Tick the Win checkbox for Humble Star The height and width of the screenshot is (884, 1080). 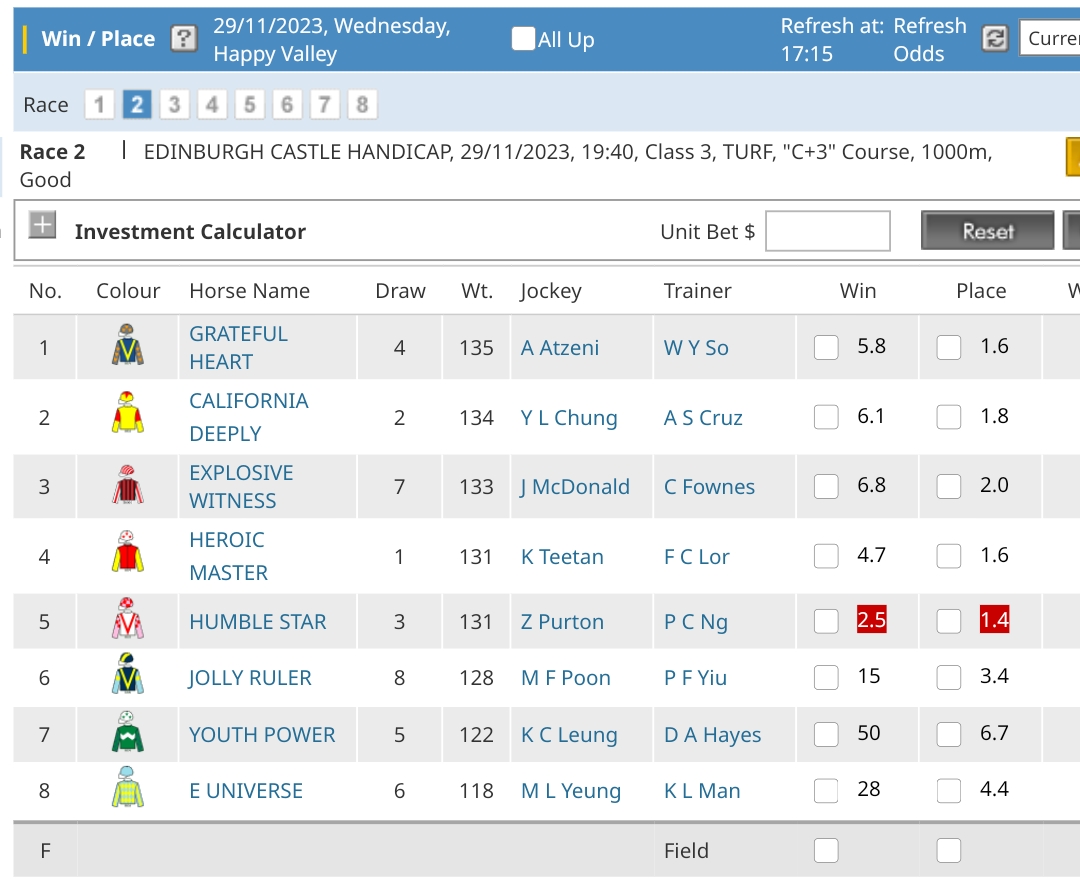(x=826, y=621)
